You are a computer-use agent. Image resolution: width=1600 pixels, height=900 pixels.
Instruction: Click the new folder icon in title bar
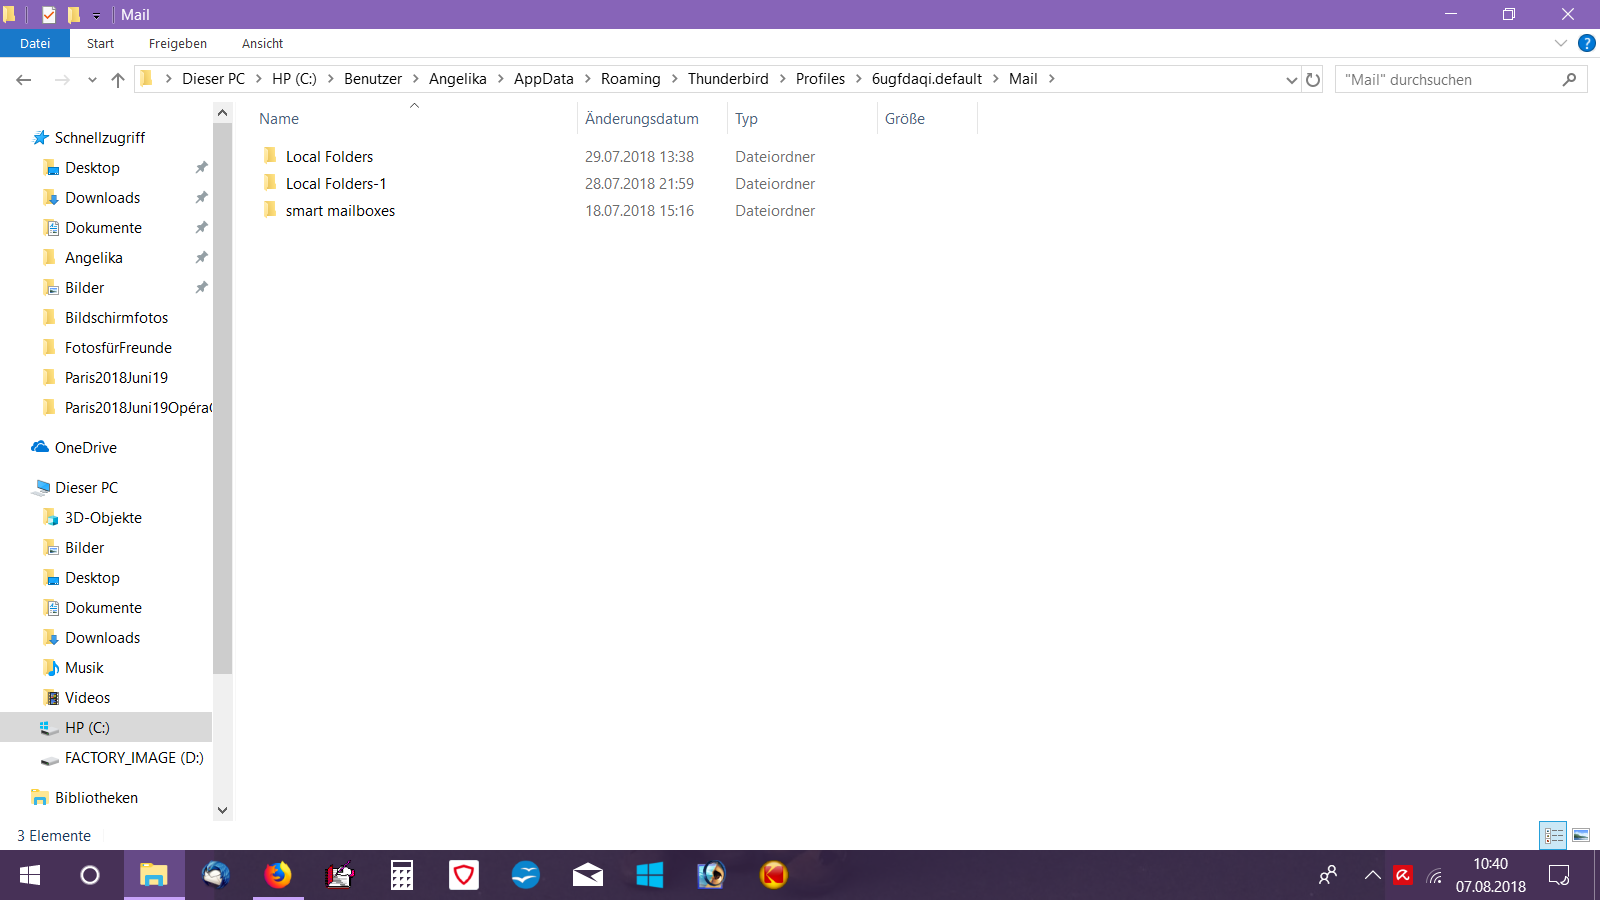tap(74, 15)
